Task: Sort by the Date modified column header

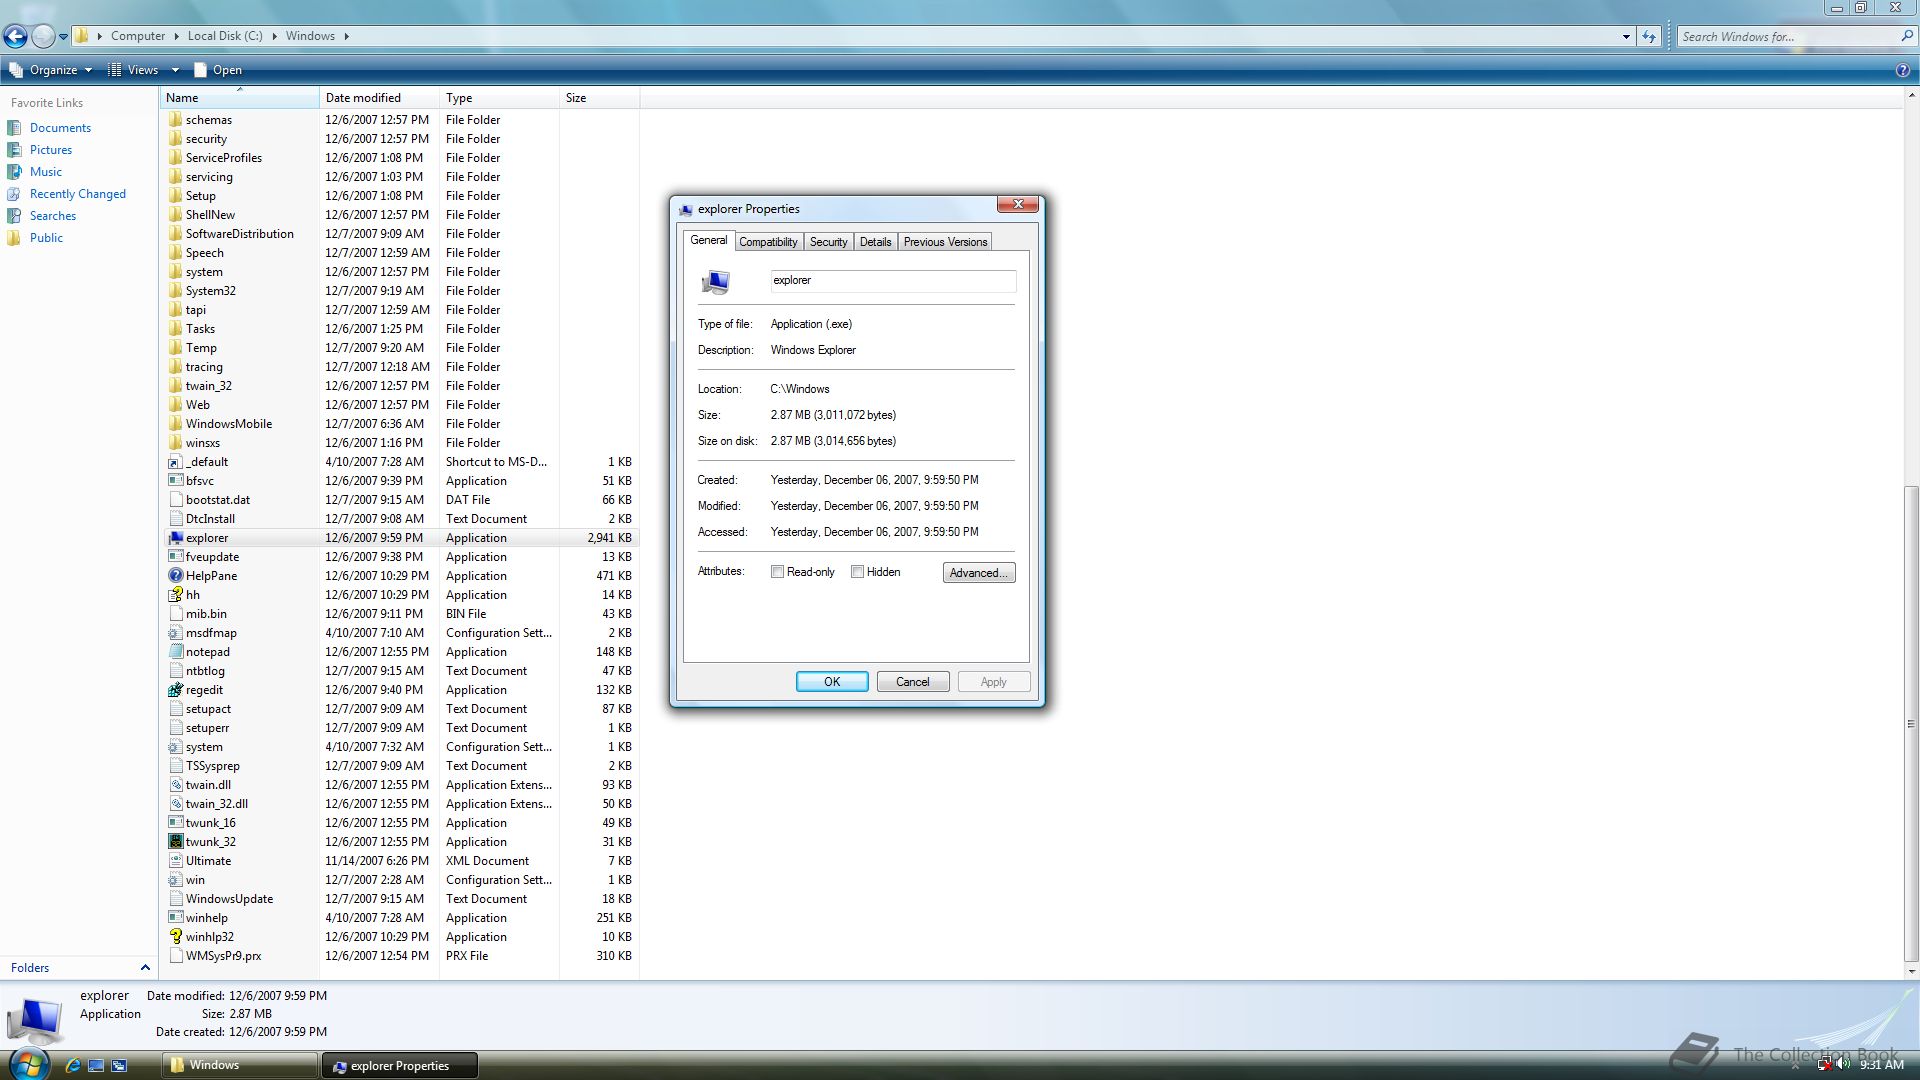Action: pos(379,98)
